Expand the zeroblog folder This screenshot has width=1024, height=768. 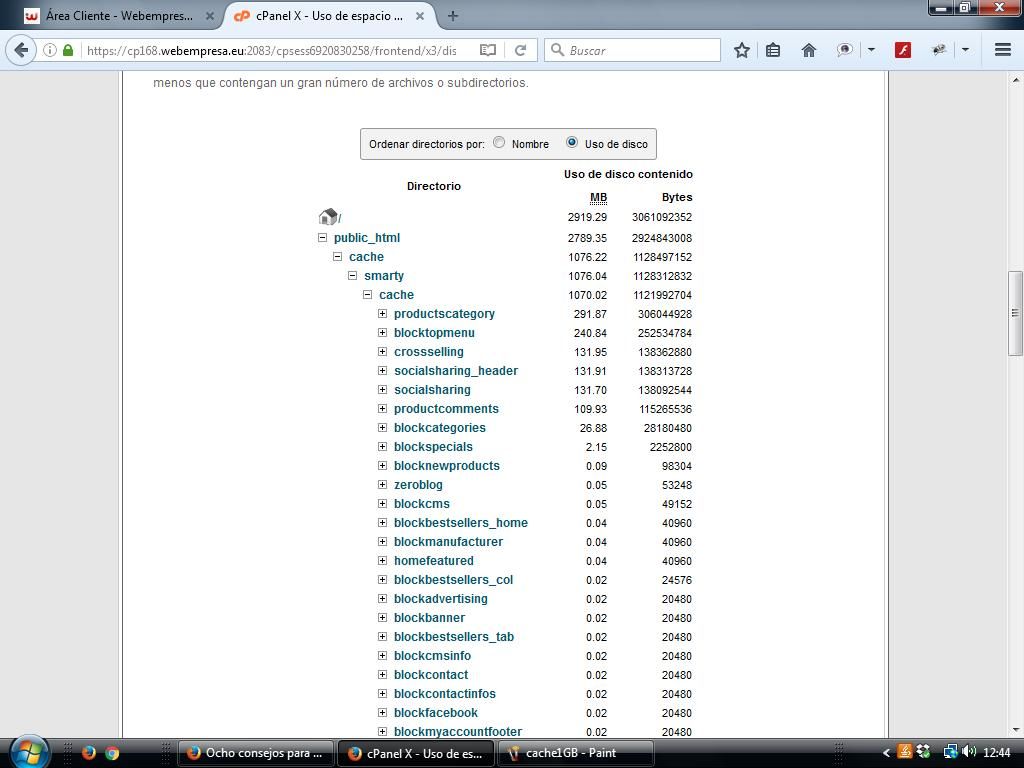(x=382, y=484)
